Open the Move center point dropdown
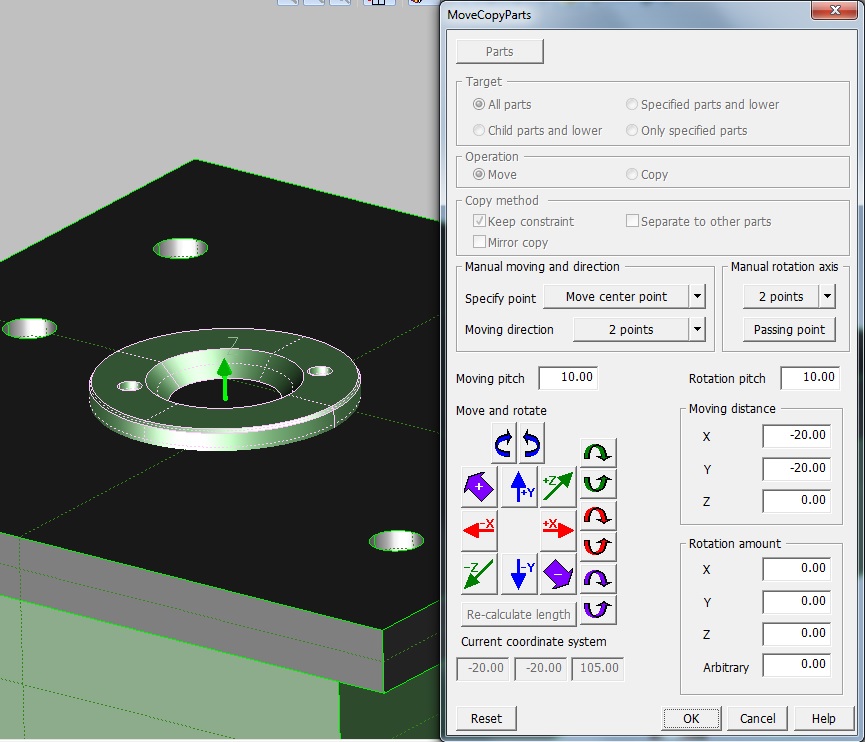This screenshot has width=865, height=742. [697, 297]
